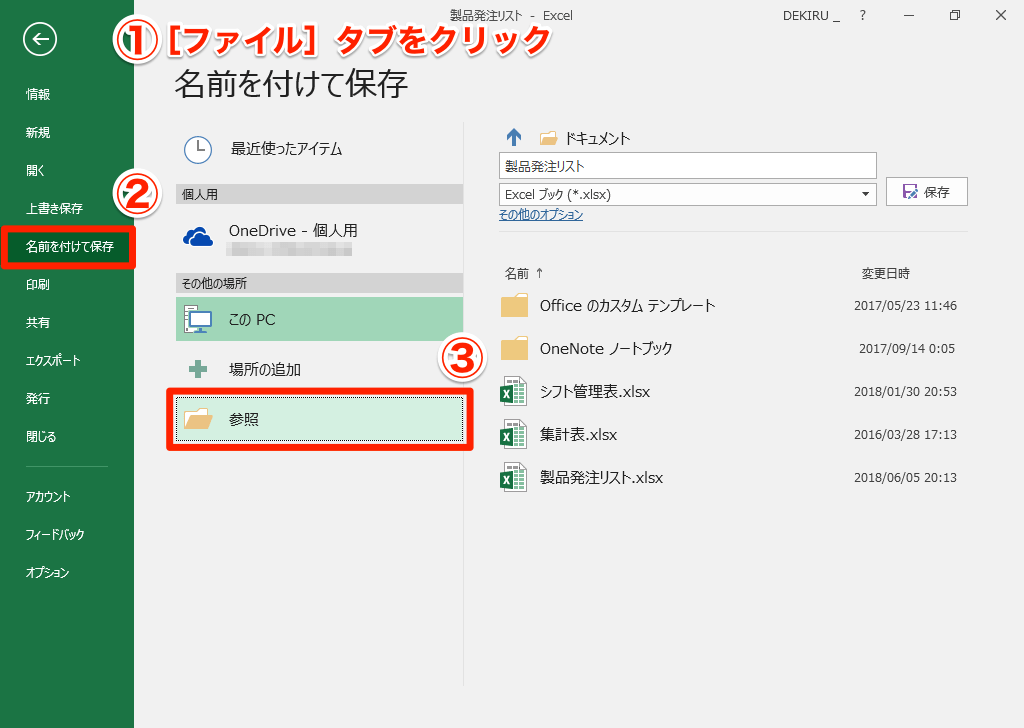Image resolution: width=1024 pixels, height=728 pixels.
Task: Click the 保存 button
Action: pyautogui.click(x=927, y=192)
